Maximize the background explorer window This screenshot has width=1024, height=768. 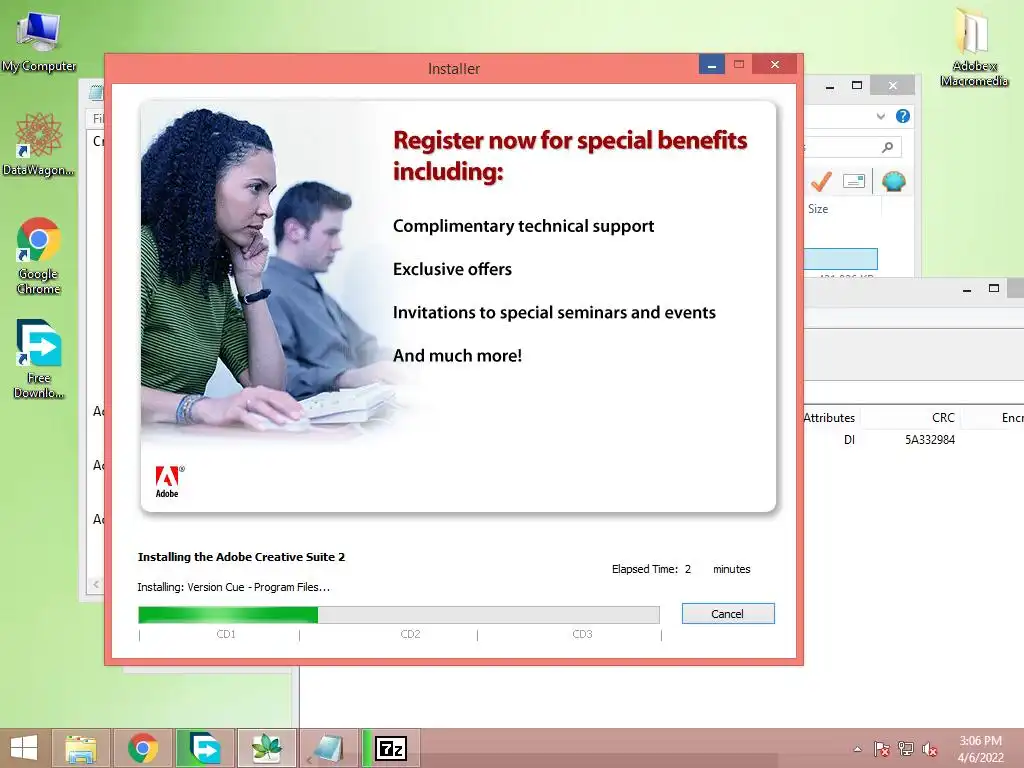click(857, 86)
